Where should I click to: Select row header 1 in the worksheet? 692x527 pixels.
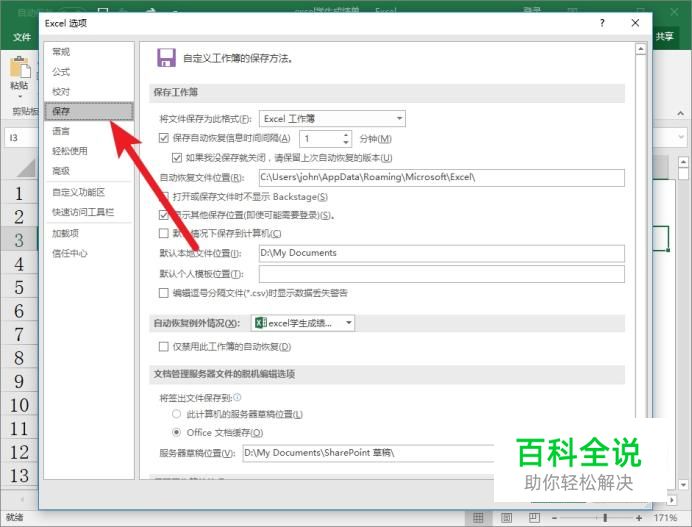pos(19,193)
